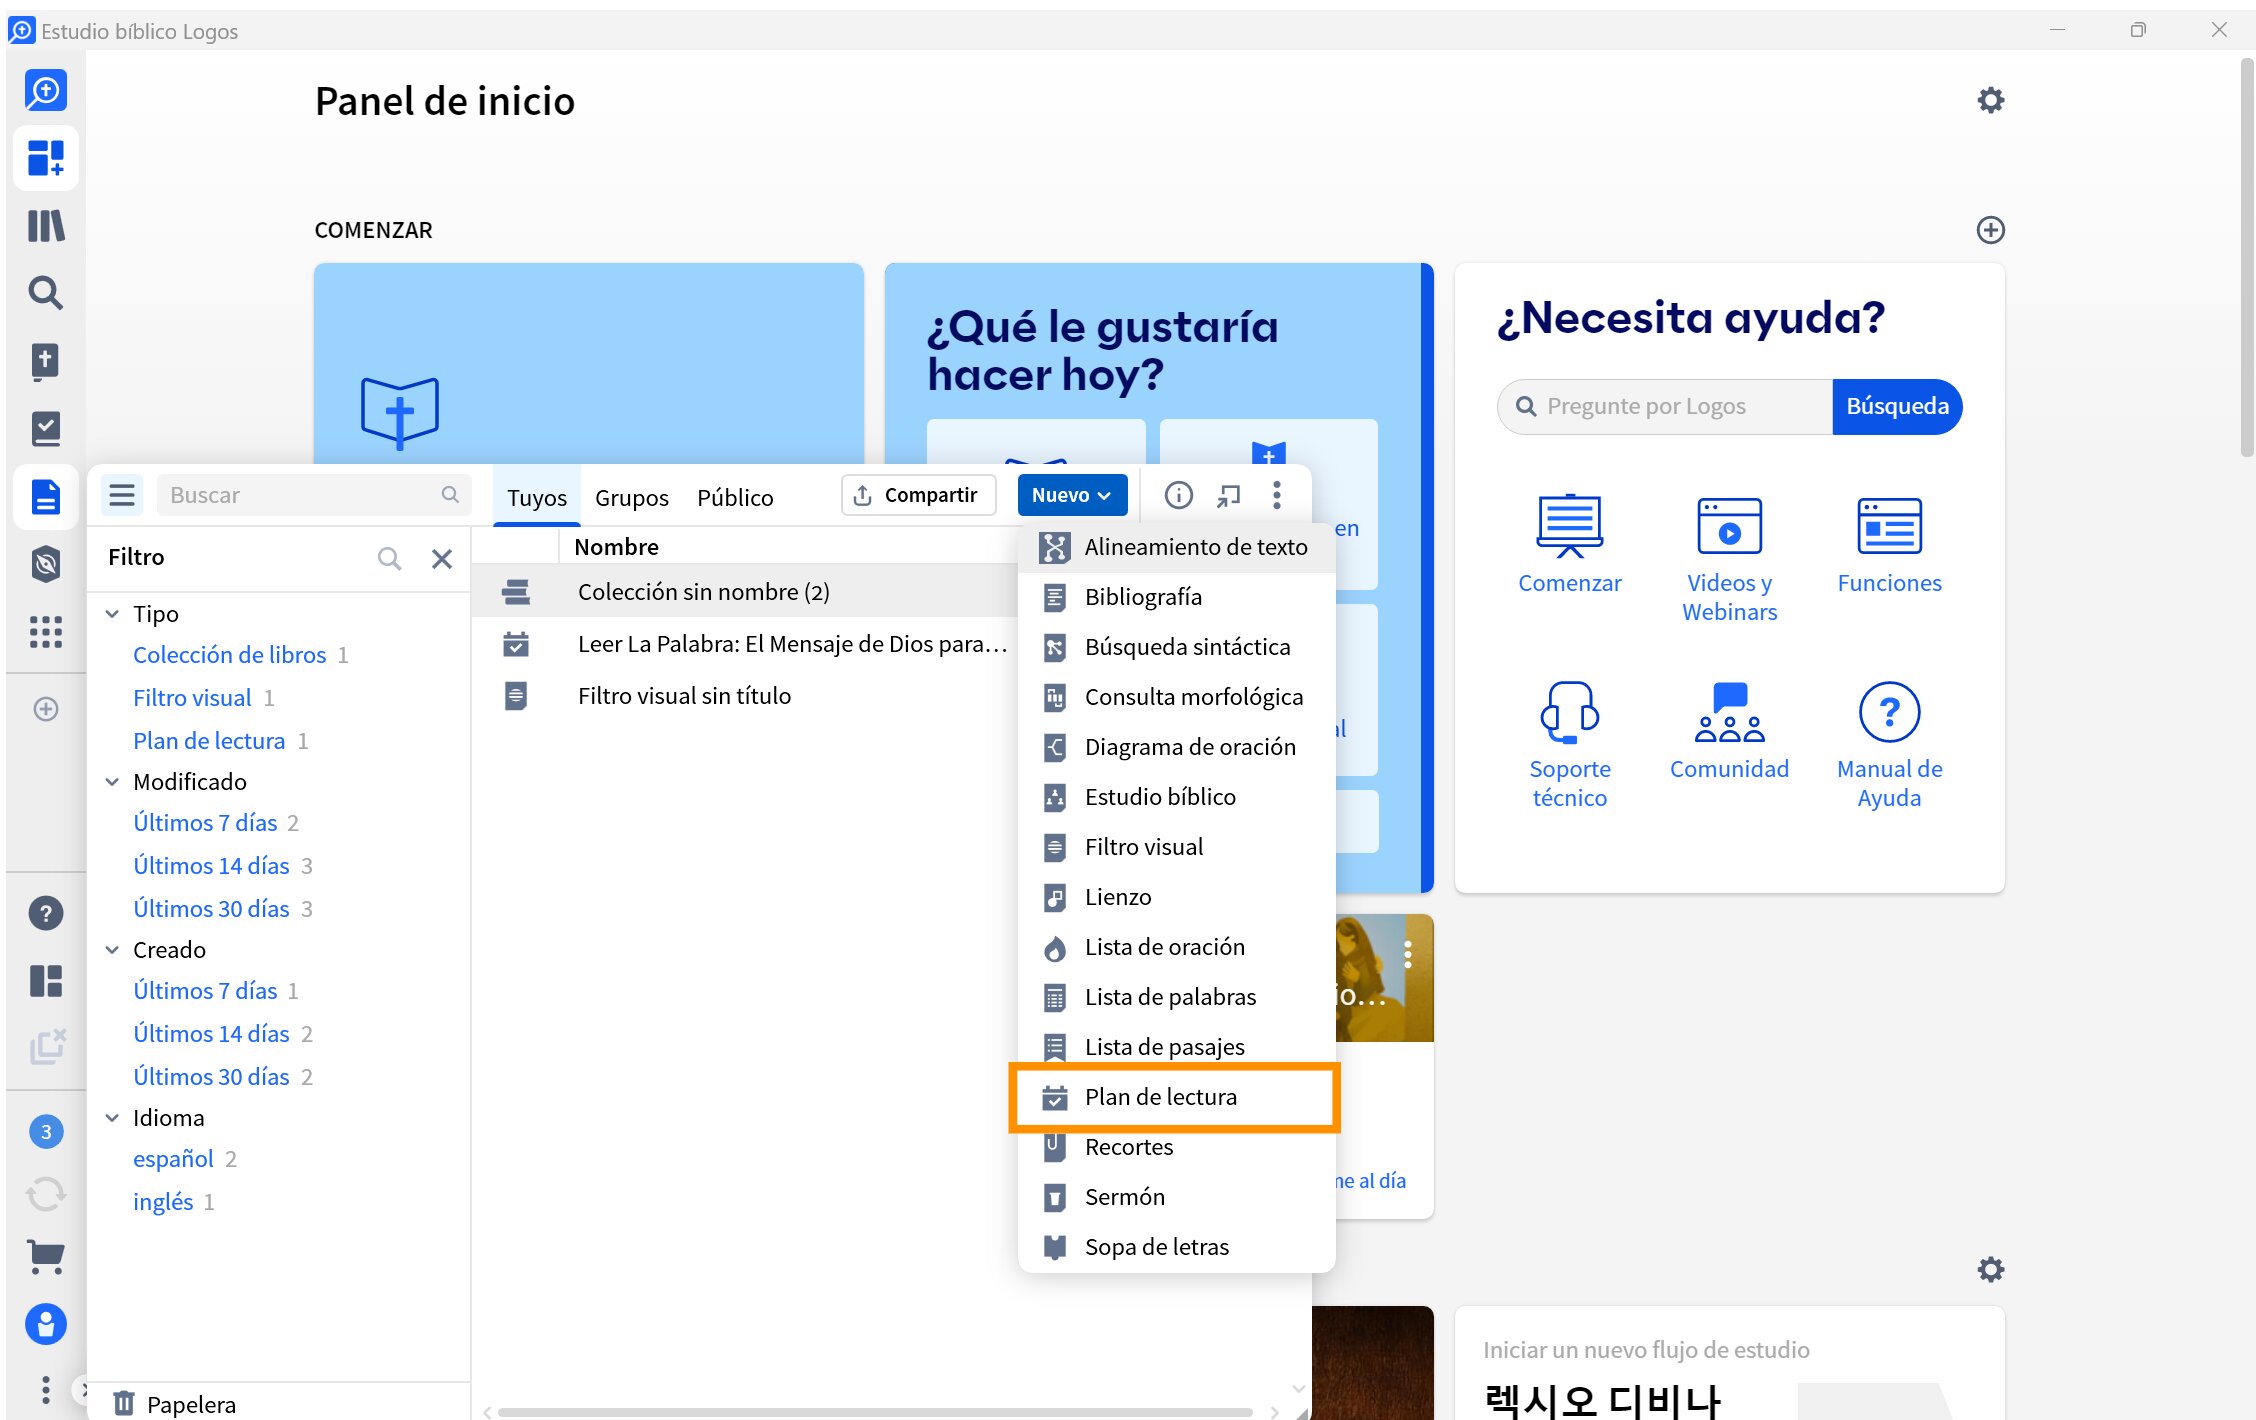The height and width of the screenshot is (1420, 2256).
Task: Close the Filtro sidebar with X
Action: pyautogui.click(x=442, y=559)
